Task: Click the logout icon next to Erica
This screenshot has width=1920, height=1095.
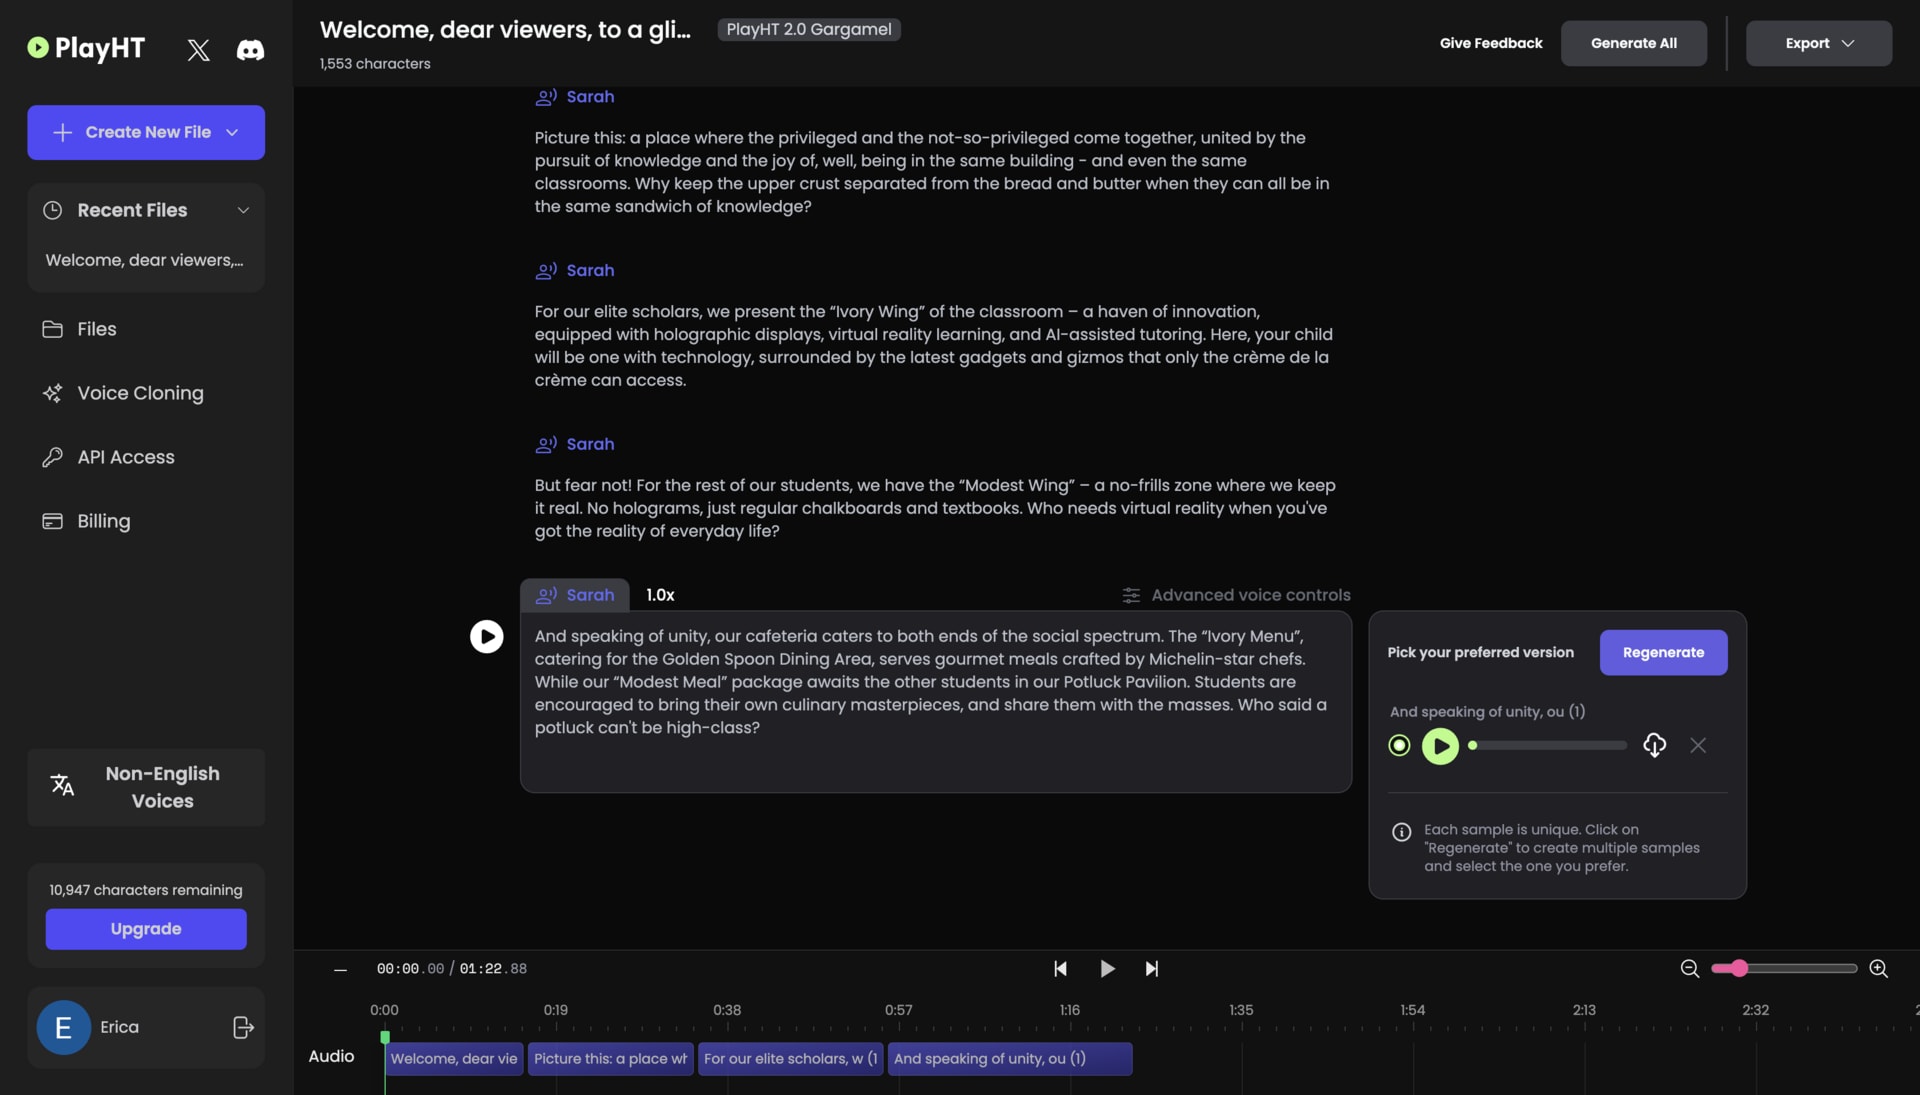Action: 243,1027
